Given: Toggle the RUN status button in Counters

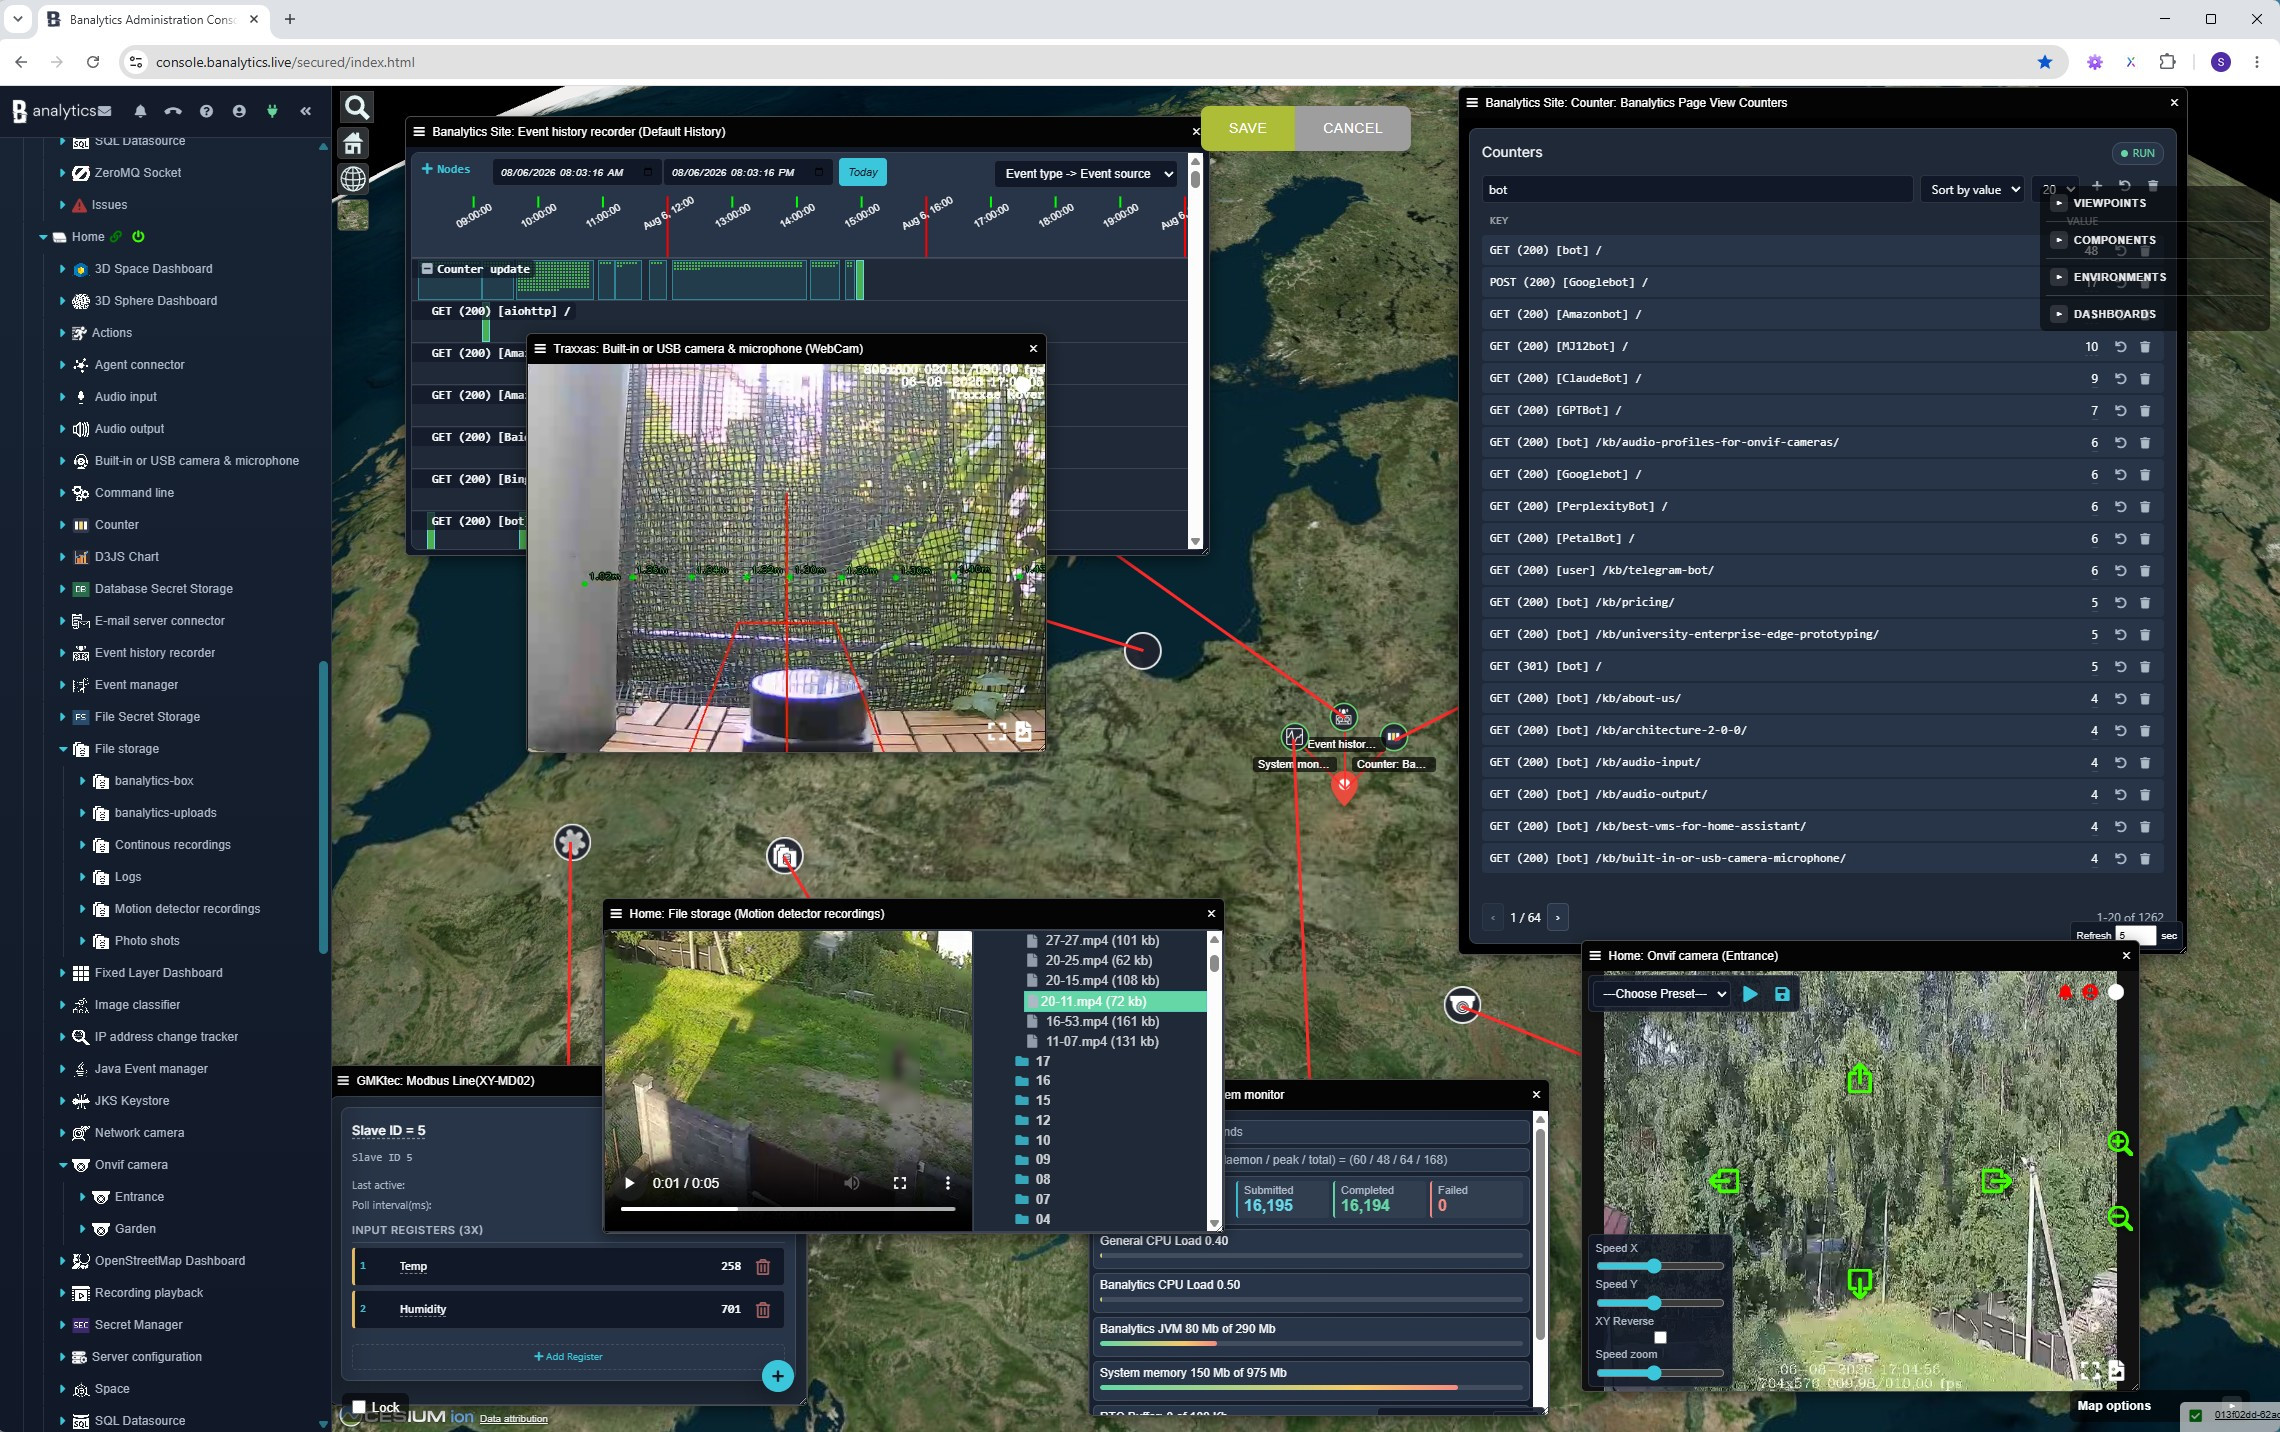Looking at the screenshot, I should (x=2138, y=153).
